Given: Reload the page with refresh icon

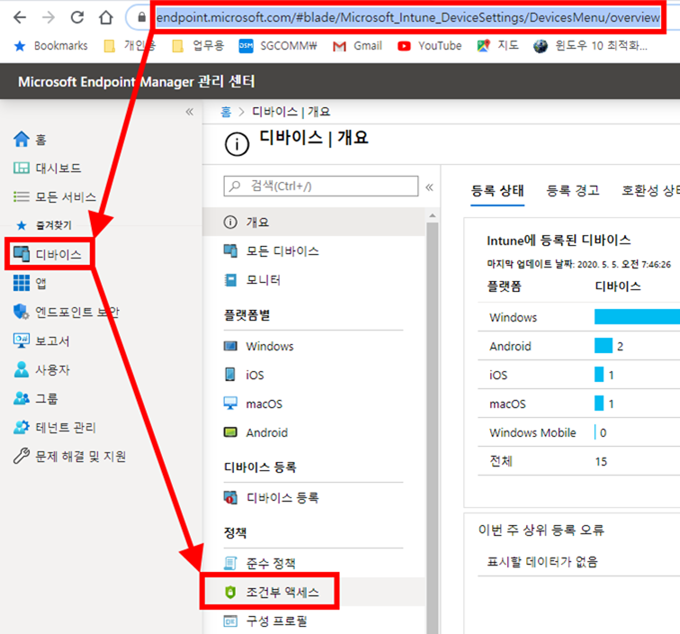Looking at the screenshot, I should point(77,18).
